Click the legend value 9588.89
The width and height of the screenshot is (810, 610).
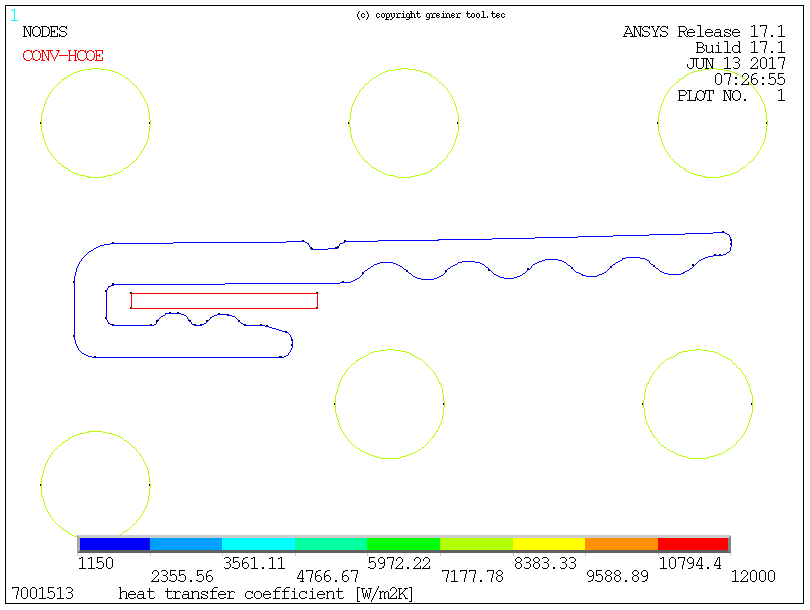pos(618,576)
